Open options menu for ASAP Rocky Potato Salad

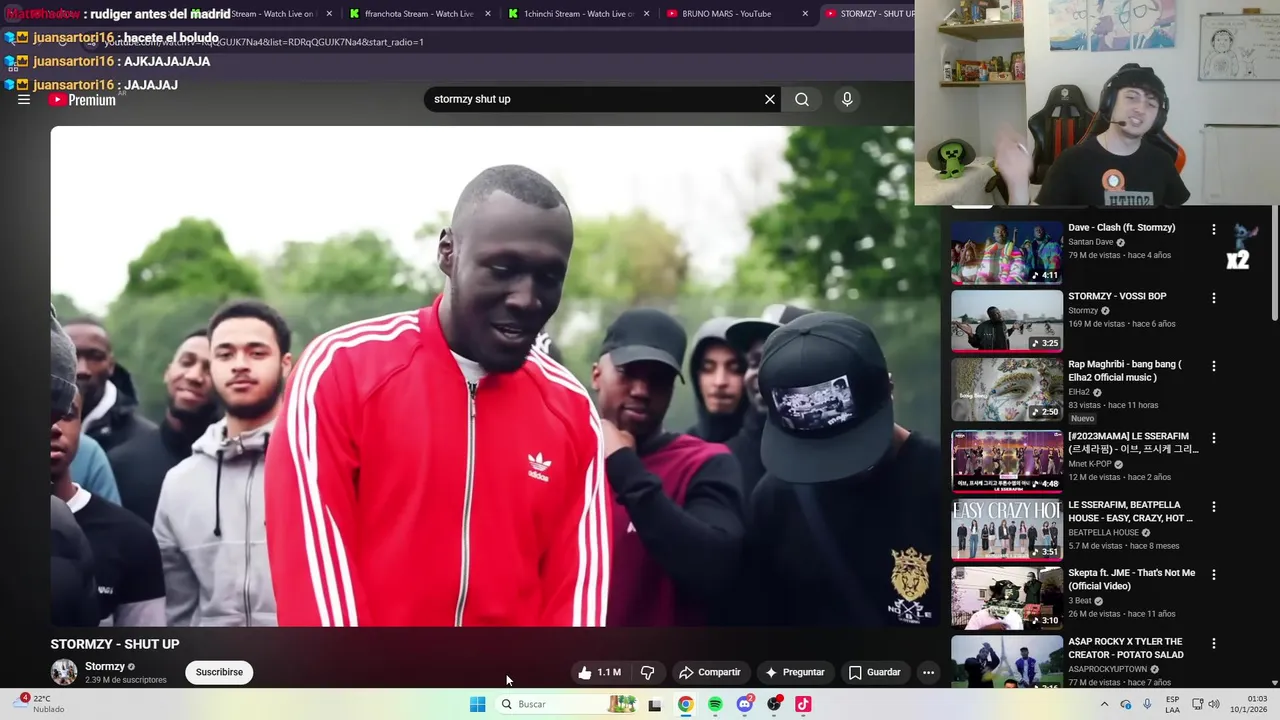[1214, 643]
